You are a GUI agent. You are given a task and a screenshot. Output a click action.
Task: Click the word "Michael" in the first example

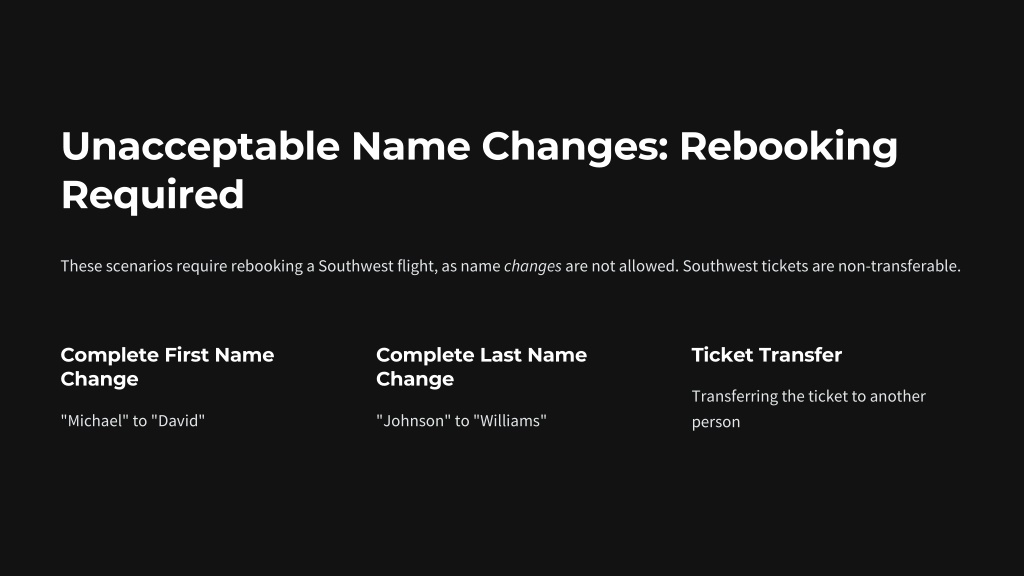(95, 421)
